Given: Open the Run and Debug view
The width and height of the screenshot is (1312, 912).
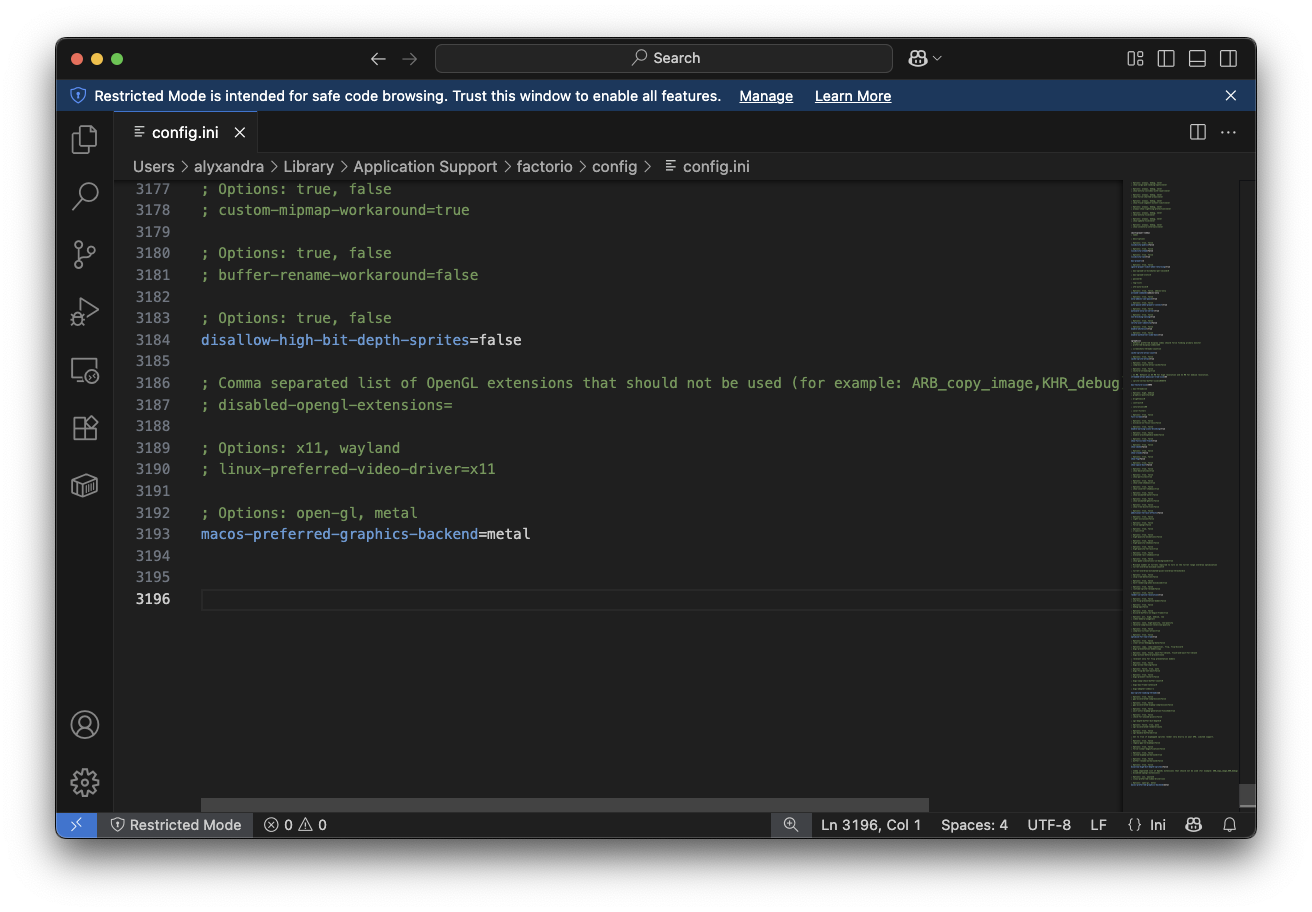Looking at the screenshot, I should click(85, 312).
